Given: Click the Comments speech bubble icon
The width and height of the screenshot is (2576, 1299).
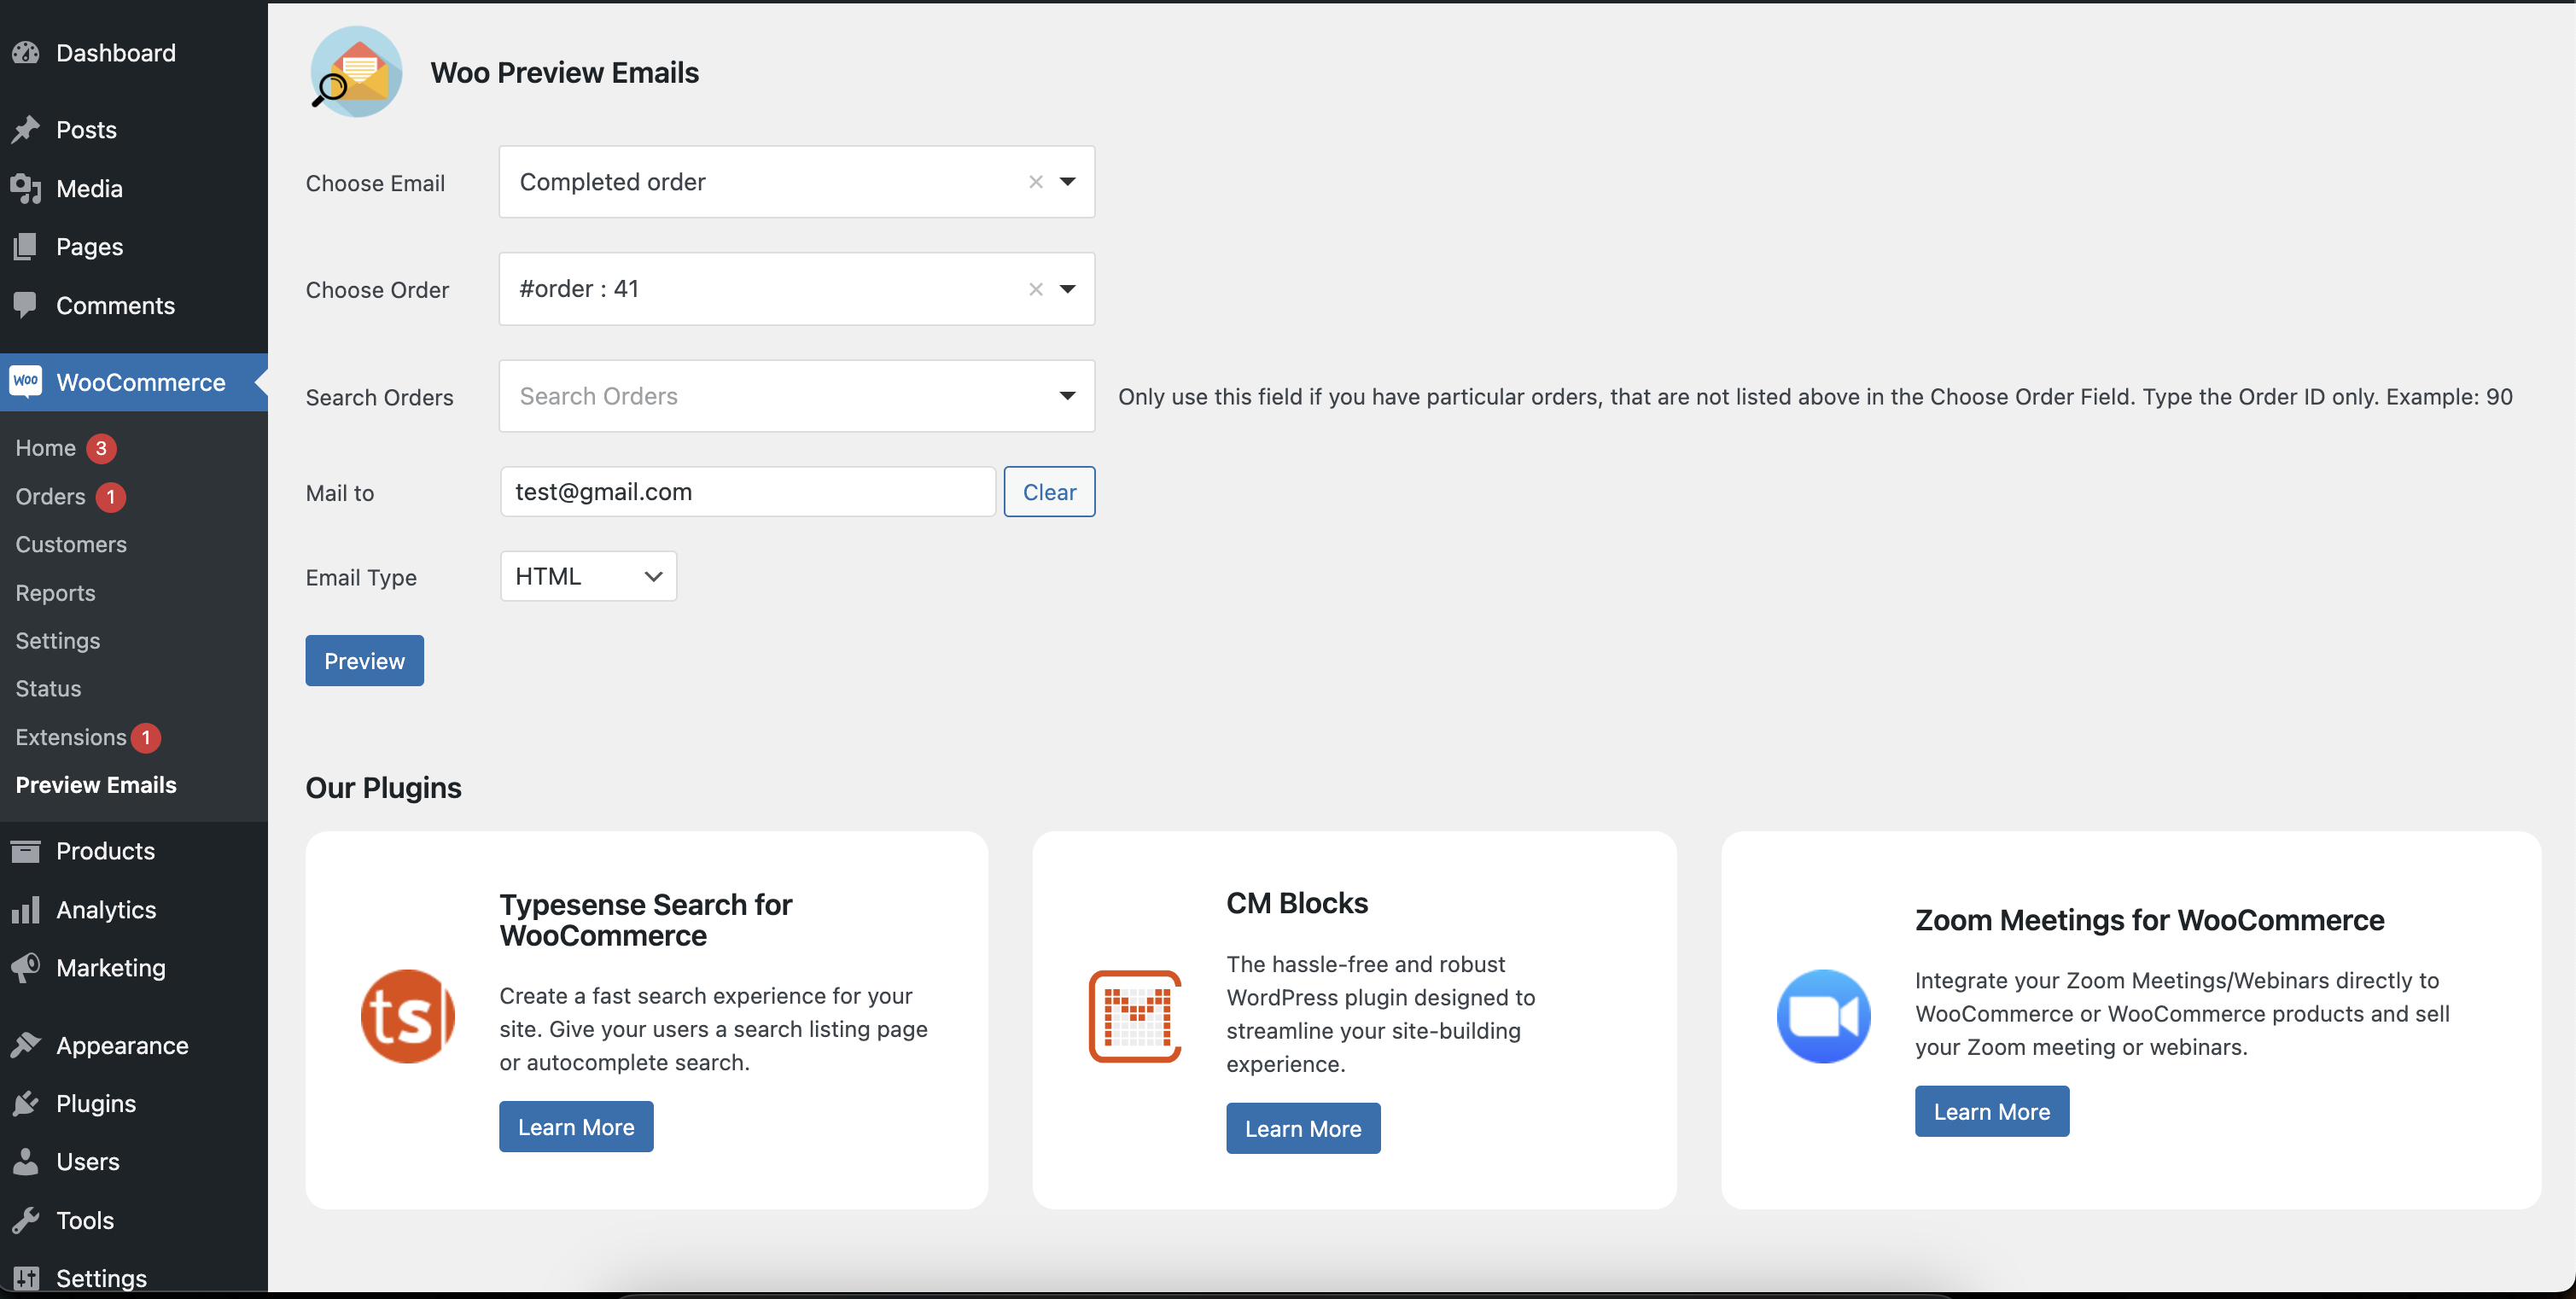Looking at the screenshot, I should point(26,305).
